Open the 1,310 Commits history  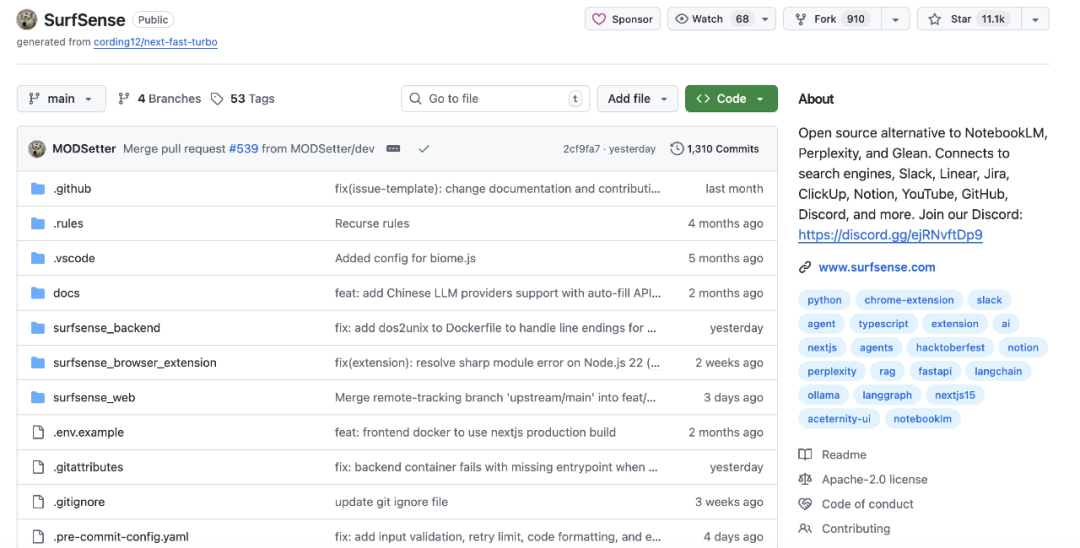pos(714,149)
